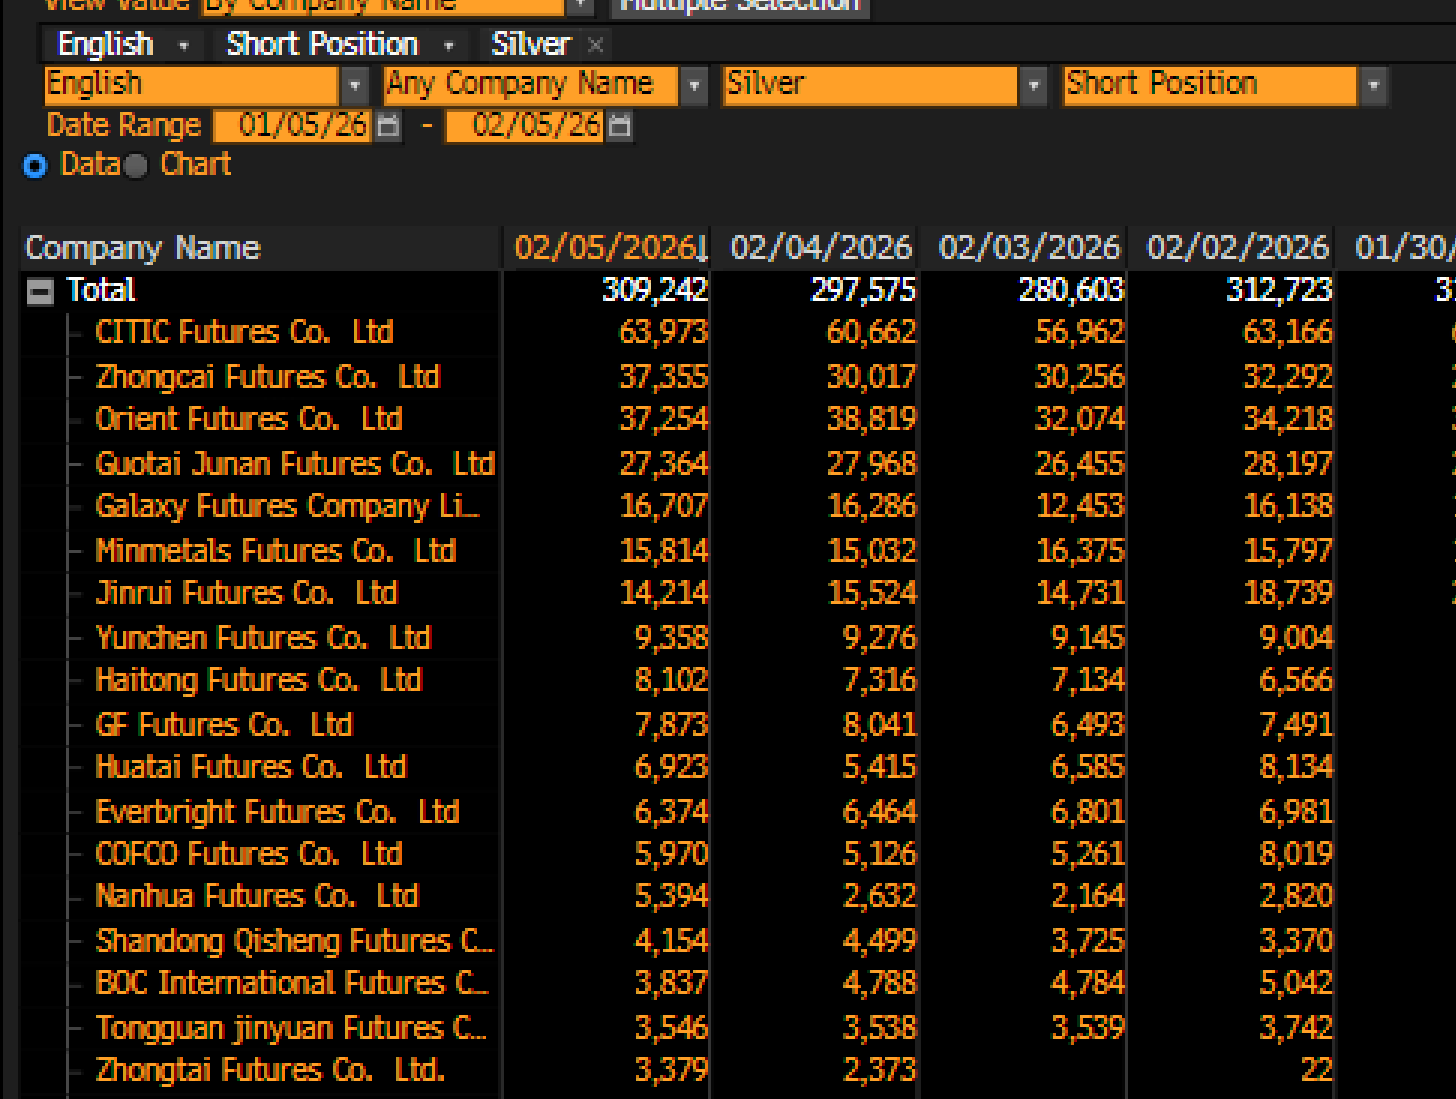
Task: Select Yunchen Futures Co. Ltd row
Action: click(263, 638)
